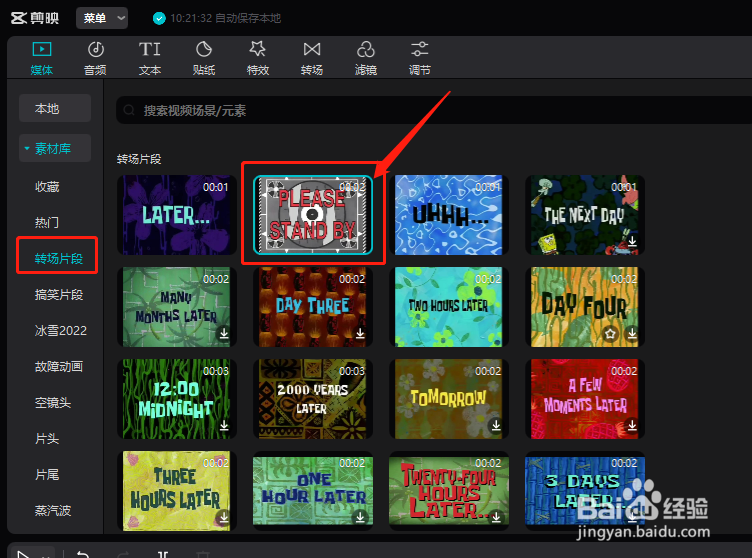Open the 转场 transitions tab
The height and width of the screenshot is (558, 752).
312,58
